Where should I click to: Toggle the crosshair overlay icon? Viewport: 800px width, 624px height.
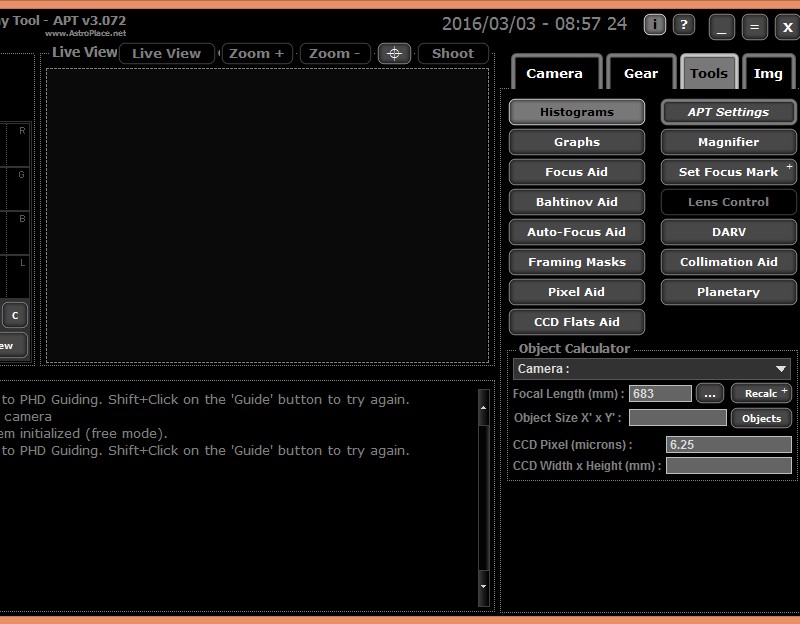click(x=394, y=53)
